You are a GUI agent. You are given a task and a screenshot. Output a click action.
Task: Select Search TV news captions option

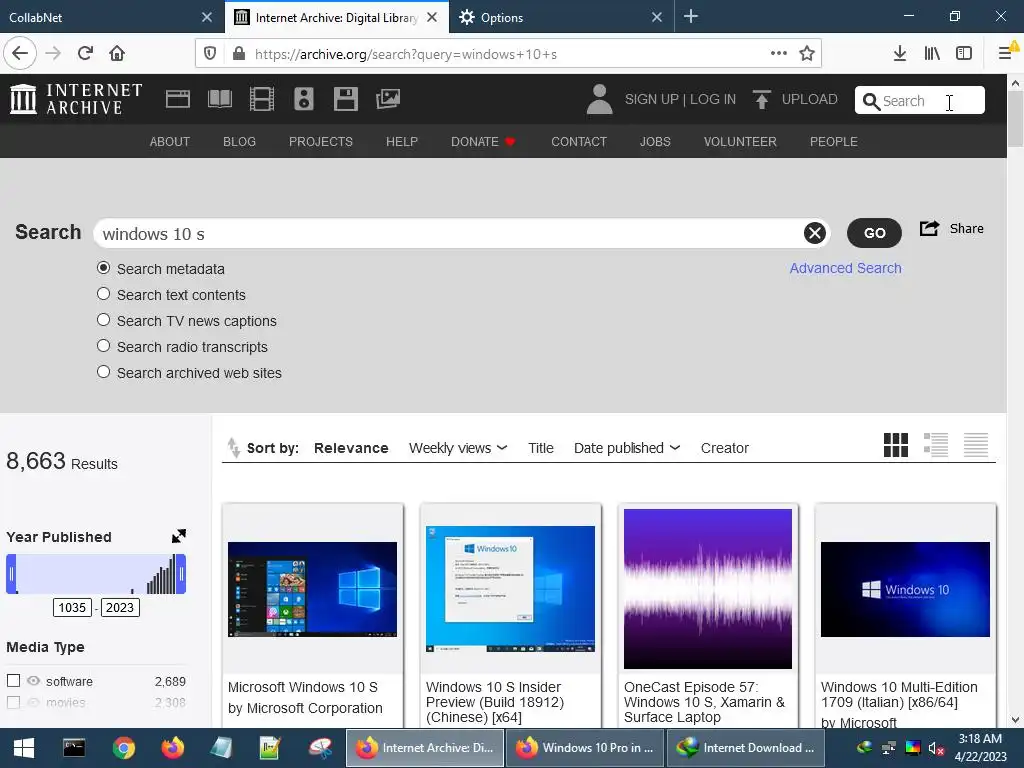point(103,320)
